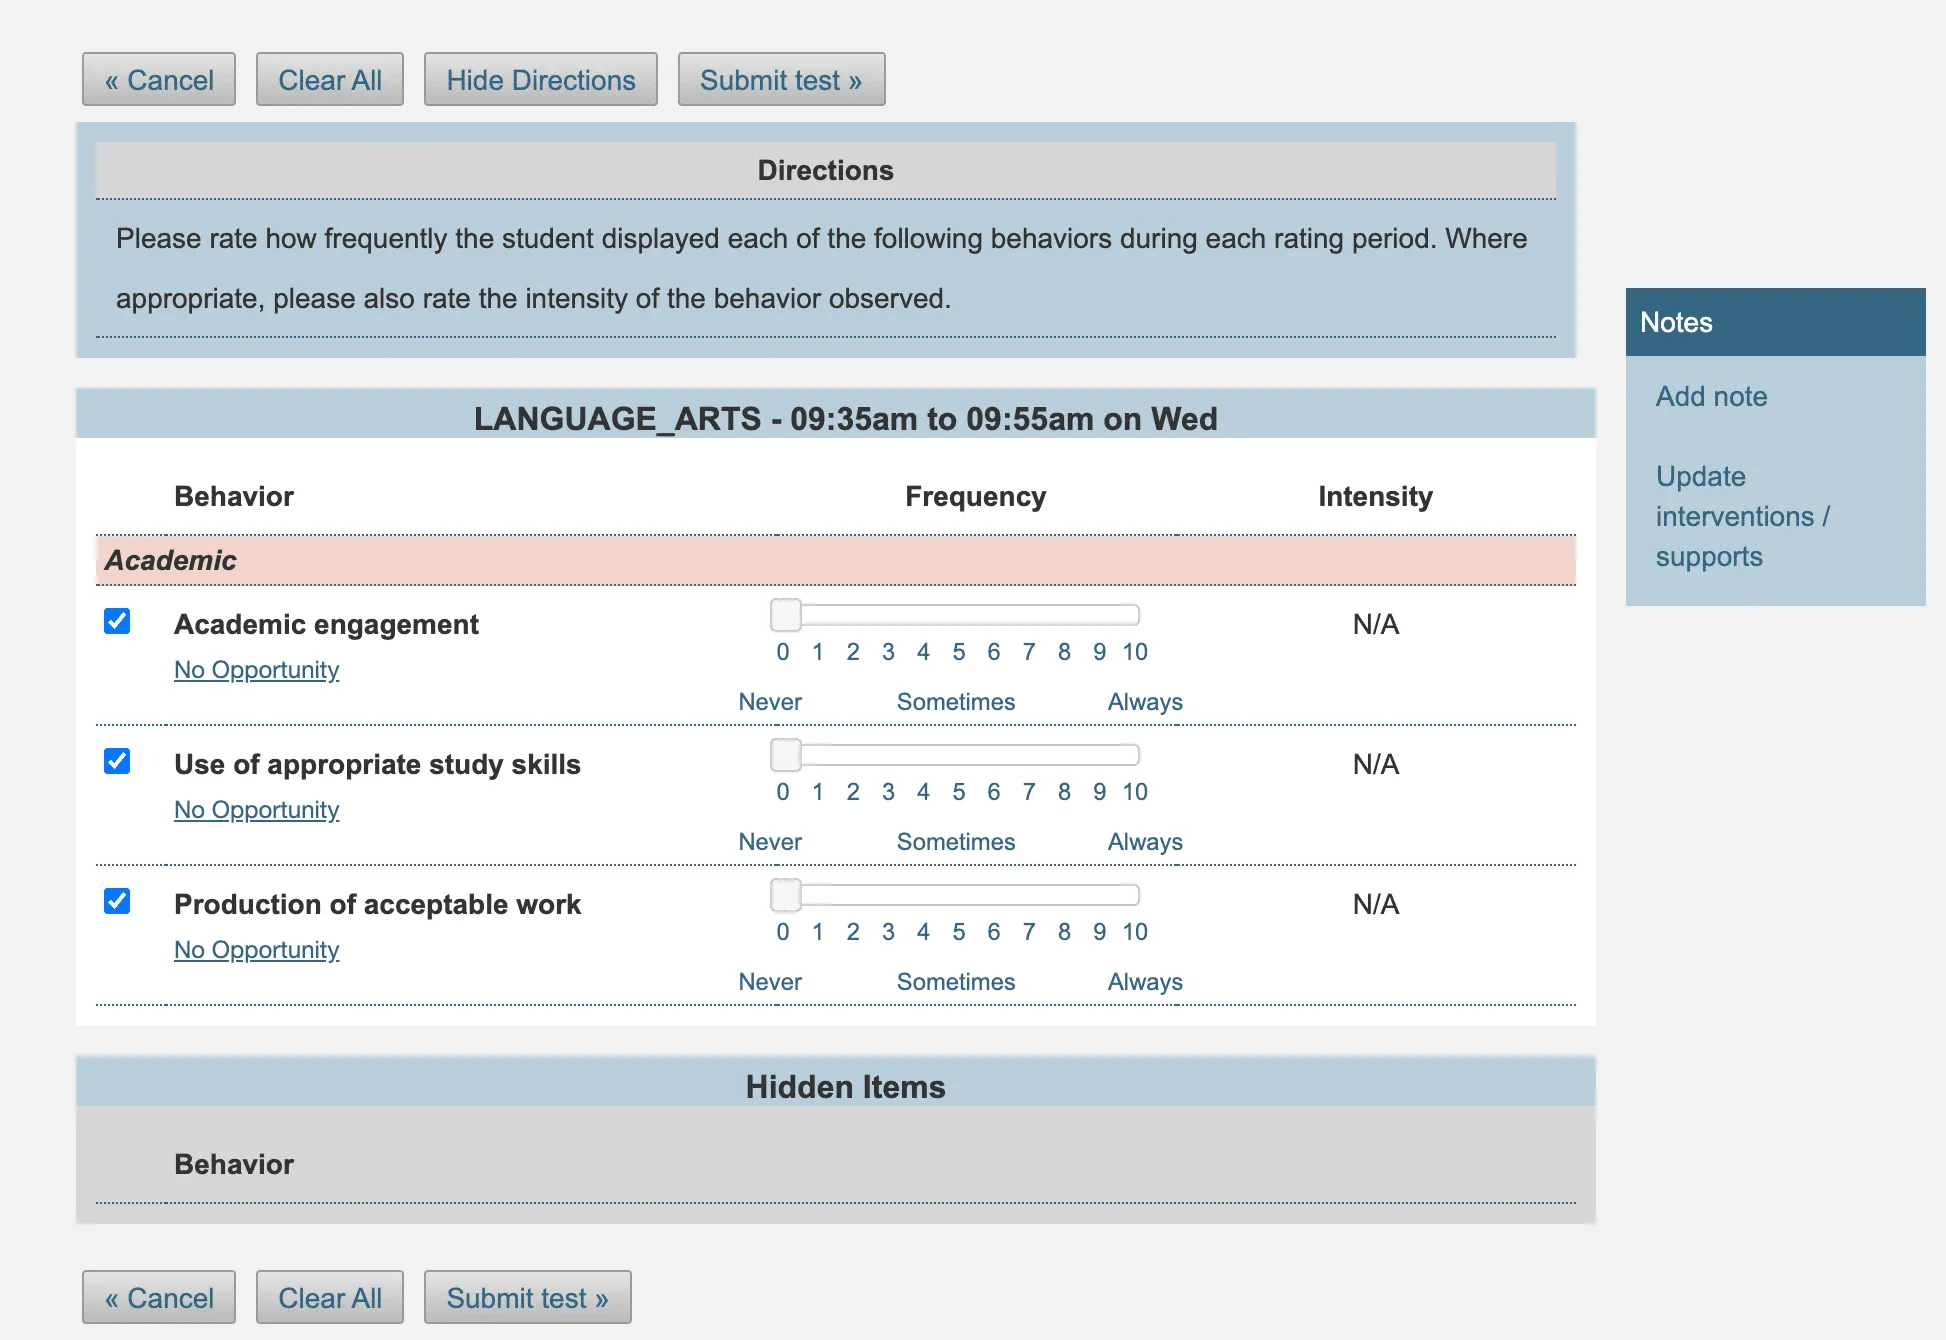Viewport: 1946px width, 1340px height.
Task: Uncheck Use of appropriate study skills checkbox
Action: click(x=117, y=761)
